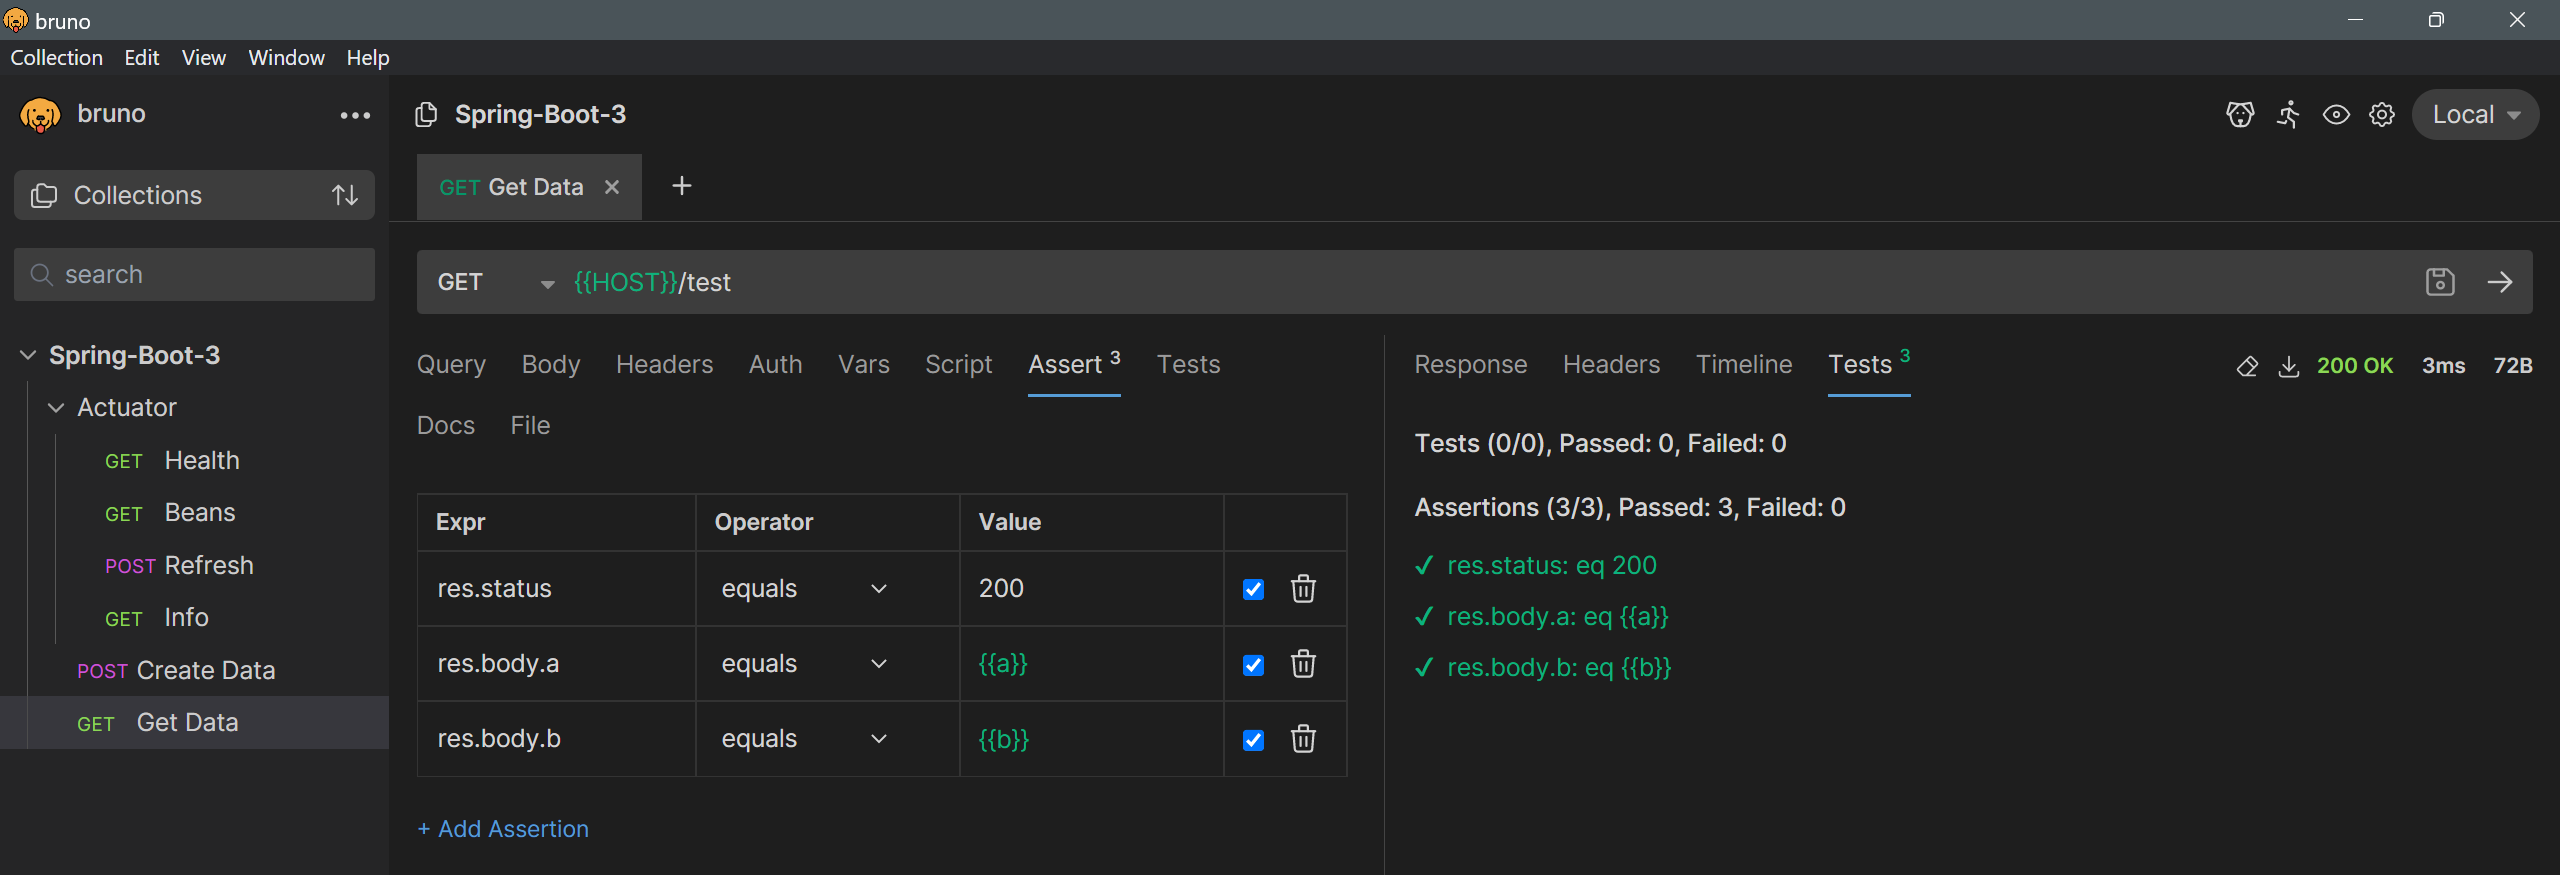Click the Collections folder icon
The height and width of the screenshot is (875, 2560).
coord(44,195)
